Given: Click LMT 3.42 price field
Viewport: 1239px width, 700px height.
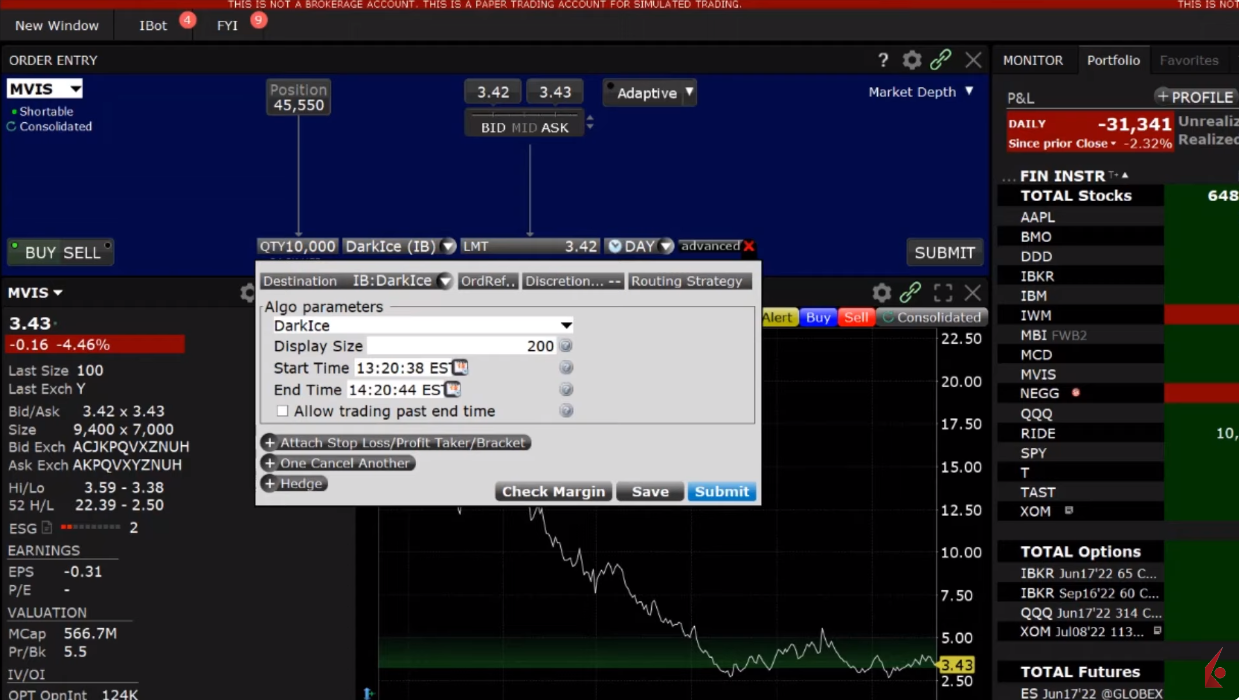Looking at the screenshot, I should [530, 246].
